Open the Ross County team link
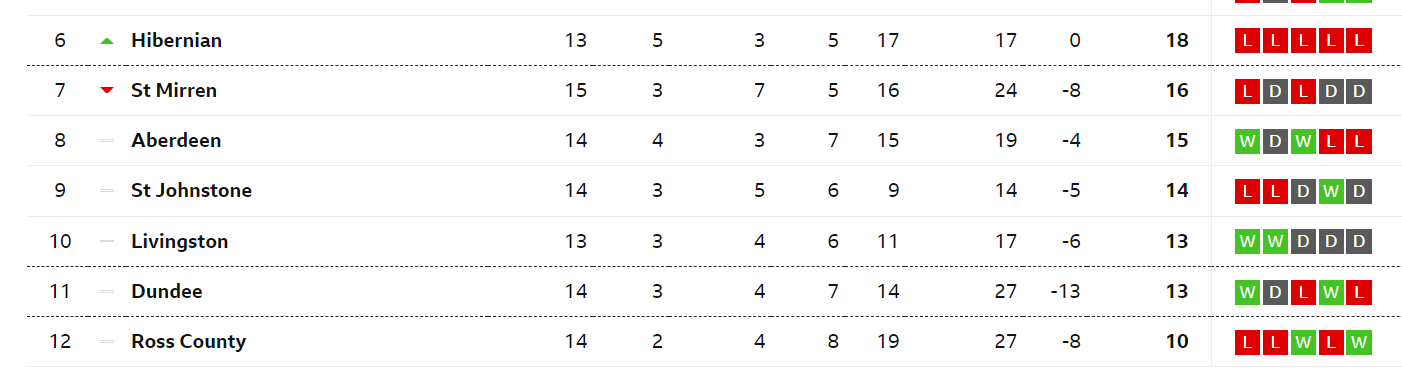Screen dimensions: 1402x378 [x=188, y=342]
